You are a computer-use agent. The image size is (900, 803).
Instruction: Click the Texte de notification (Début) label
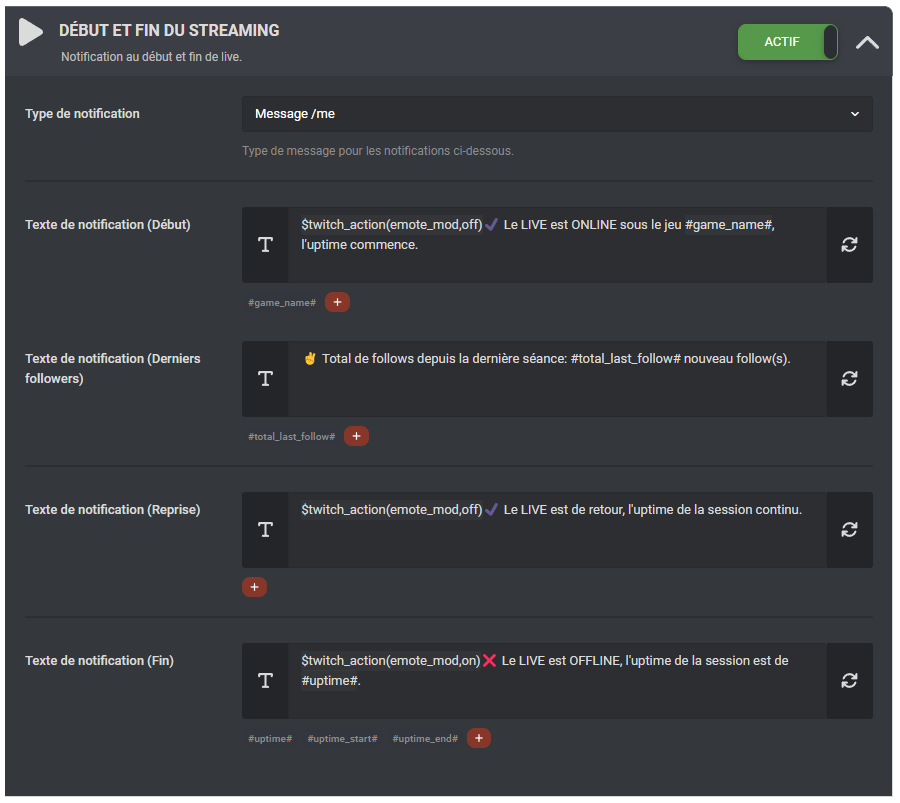[x=108, y=224]
